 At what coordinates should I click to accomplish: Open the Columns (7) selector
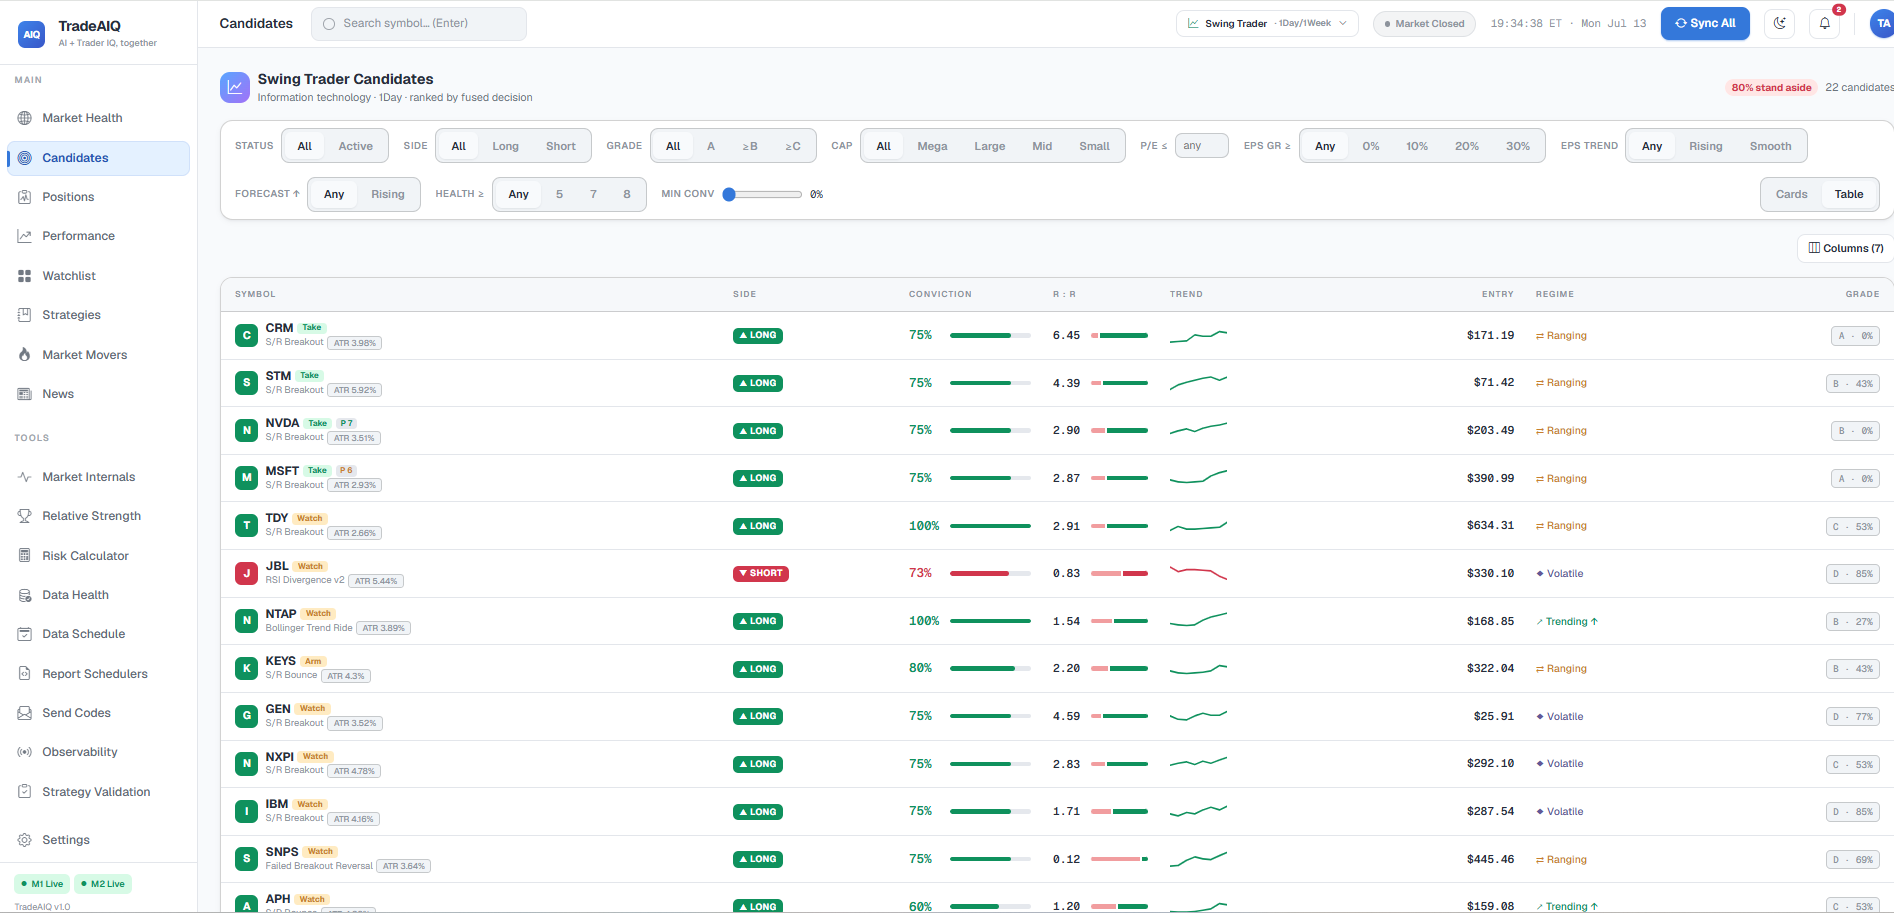click(1845, 248)
